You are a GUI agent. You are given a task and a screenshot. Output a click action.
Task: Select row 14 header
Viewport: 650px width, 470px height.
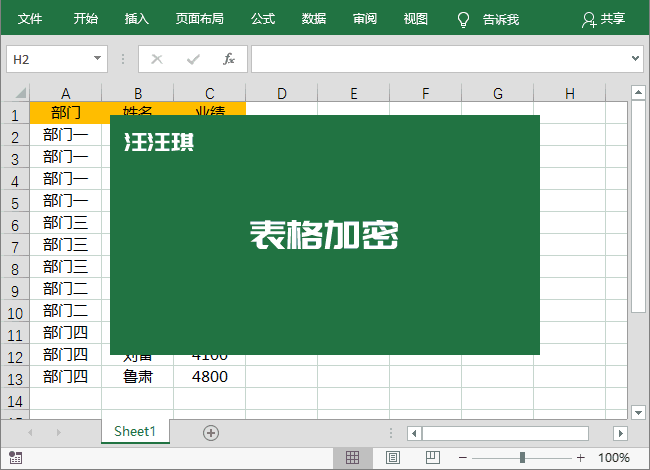coord(15,399)
